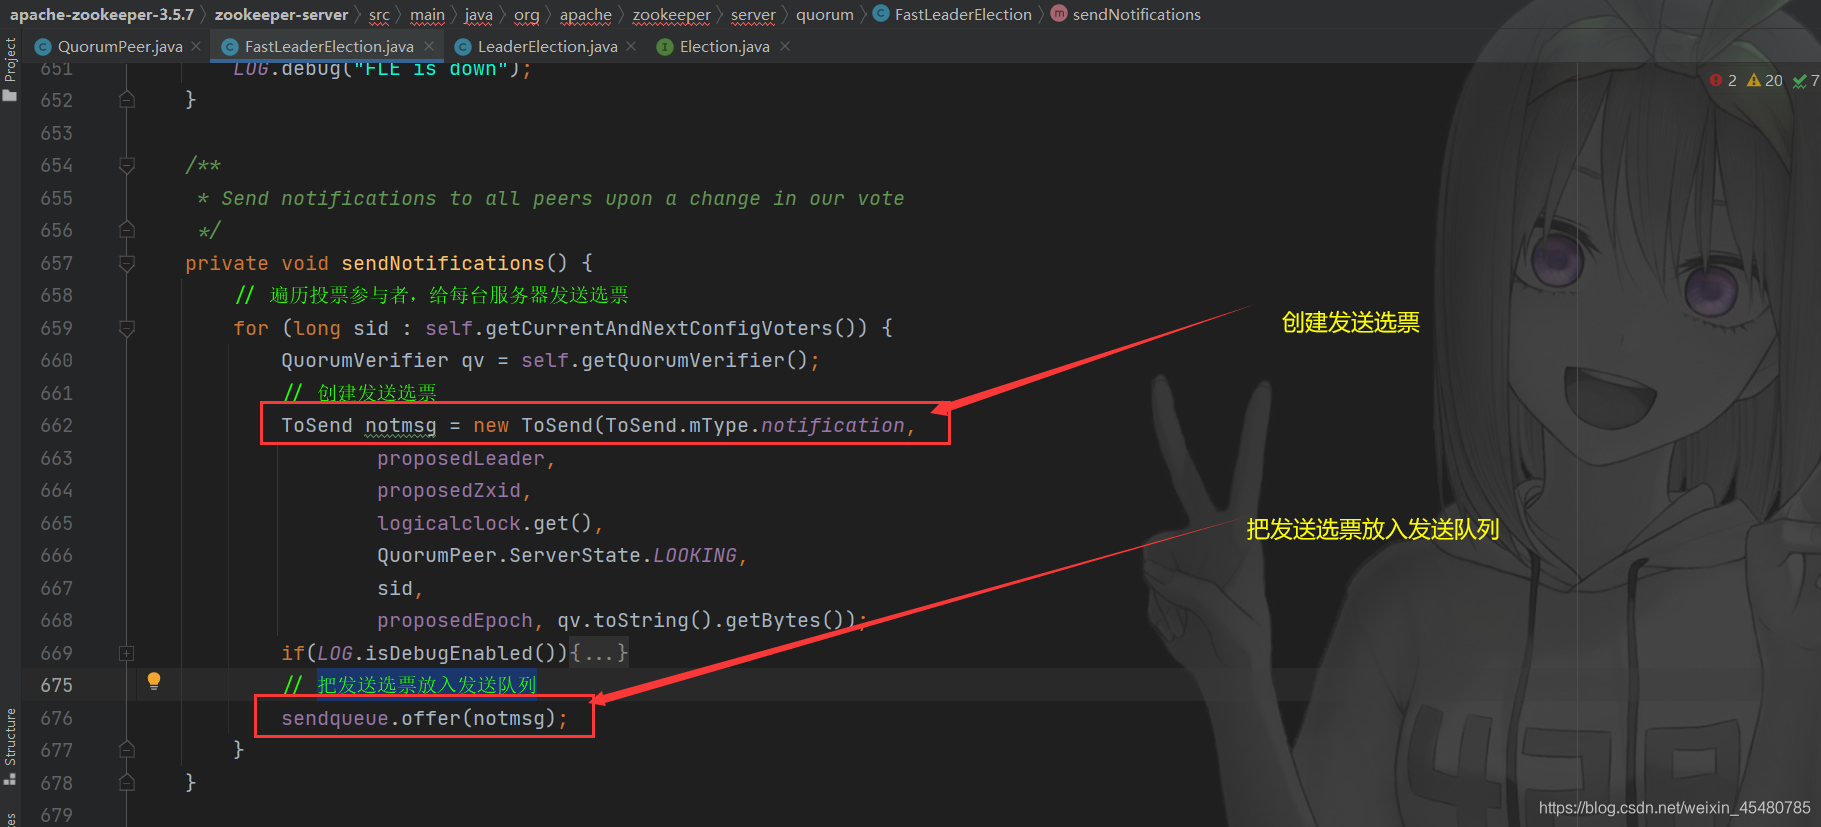The height and width of the screenshot is (827, 1821).
Task: Open the Structure tool window
Action: coord(10,745)
